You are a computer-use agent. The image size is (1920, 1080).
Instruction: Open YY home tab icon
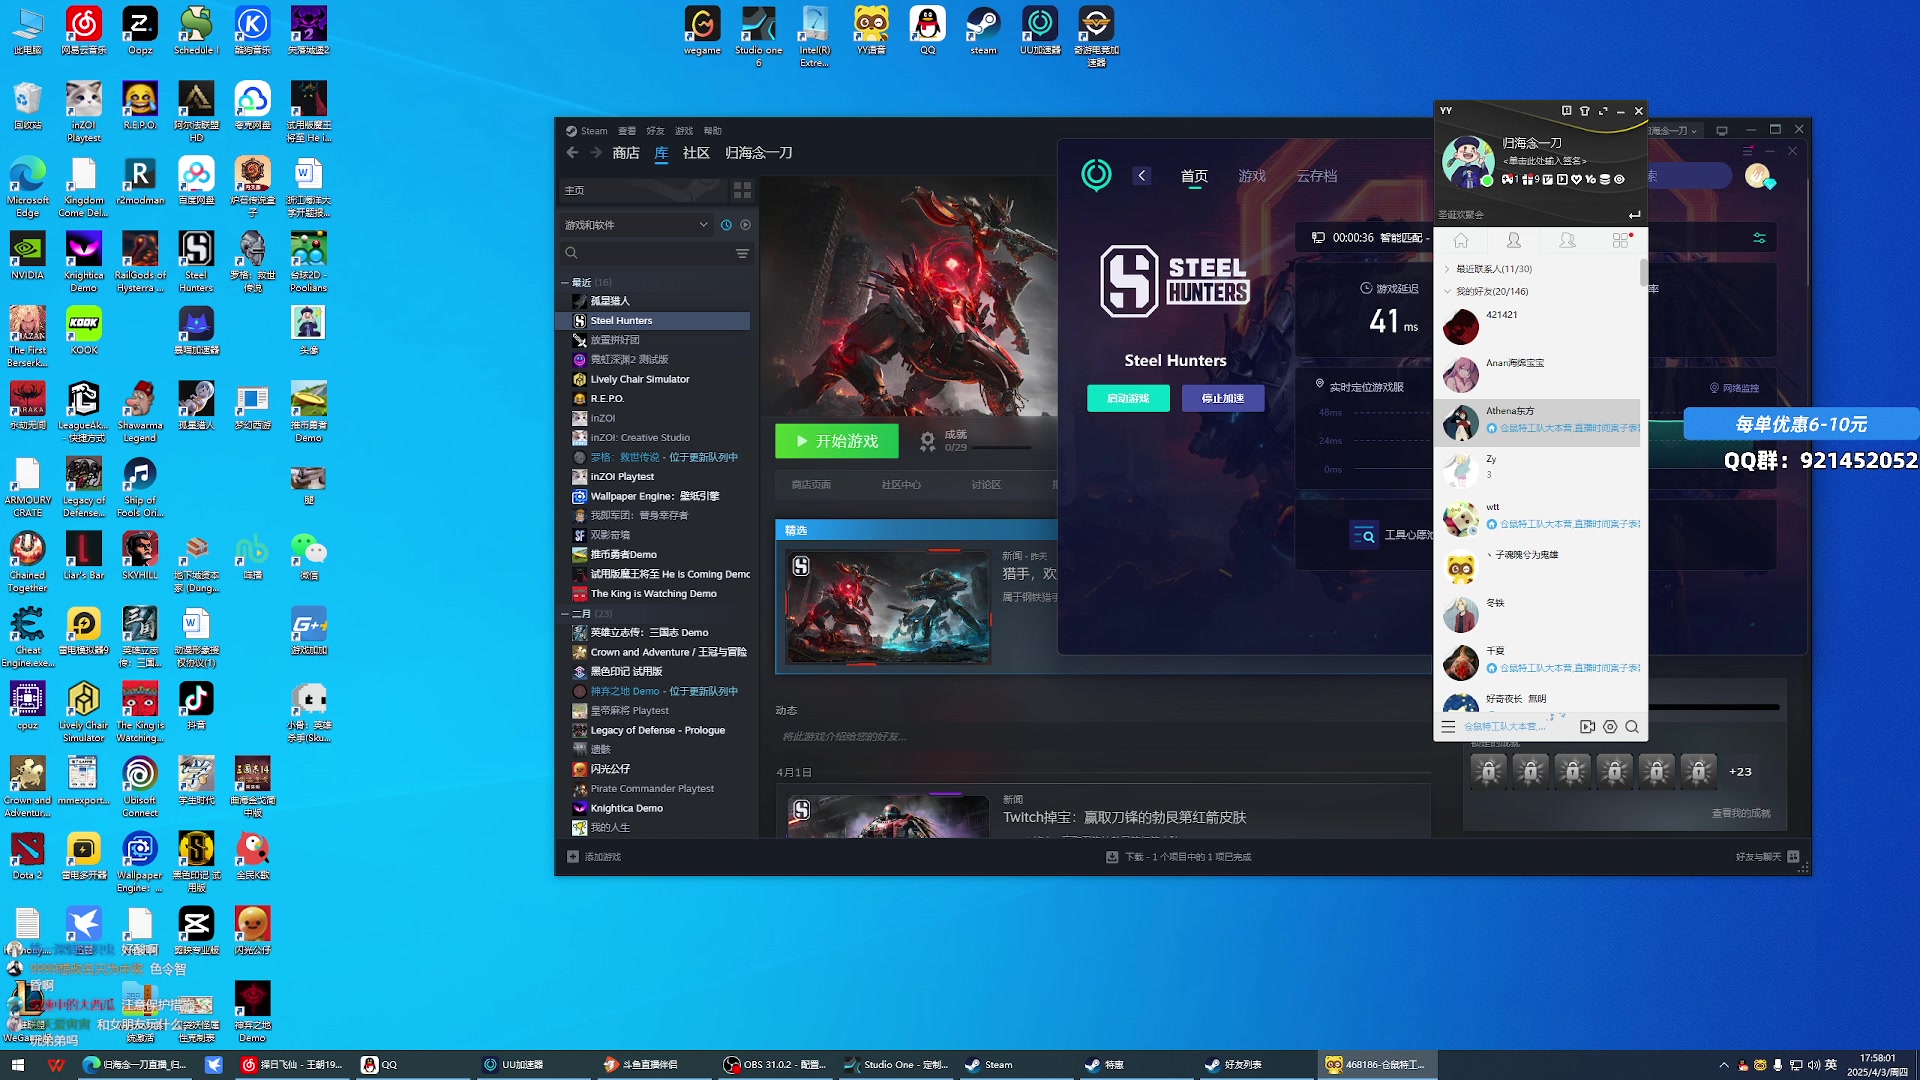1461,240
